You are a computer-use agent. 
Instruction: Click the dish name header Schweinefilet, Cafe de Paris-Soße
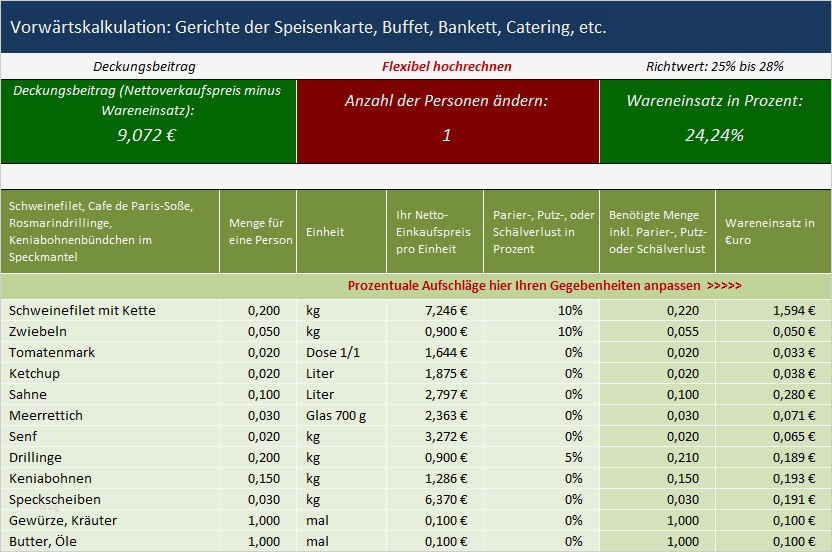pos(110,232)
